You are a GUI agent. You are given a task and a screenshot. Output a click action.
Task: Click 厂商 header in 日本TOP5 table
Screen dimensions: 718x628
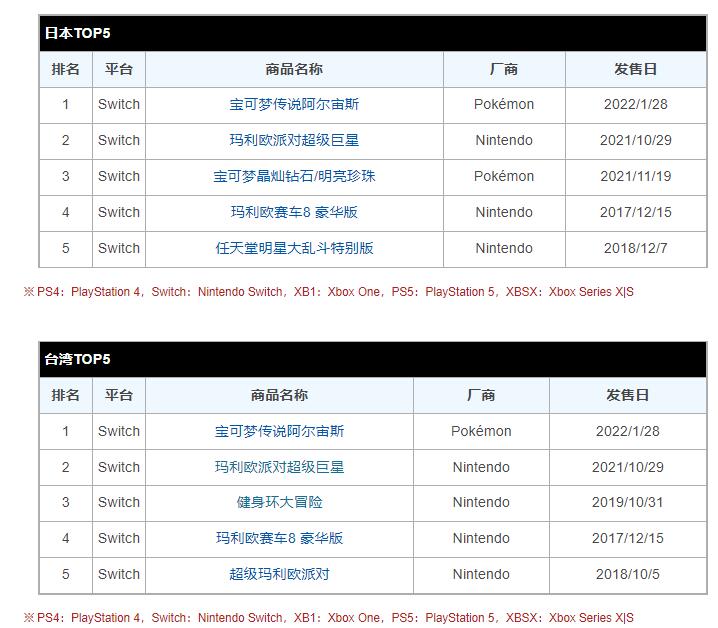coord(504,69)
